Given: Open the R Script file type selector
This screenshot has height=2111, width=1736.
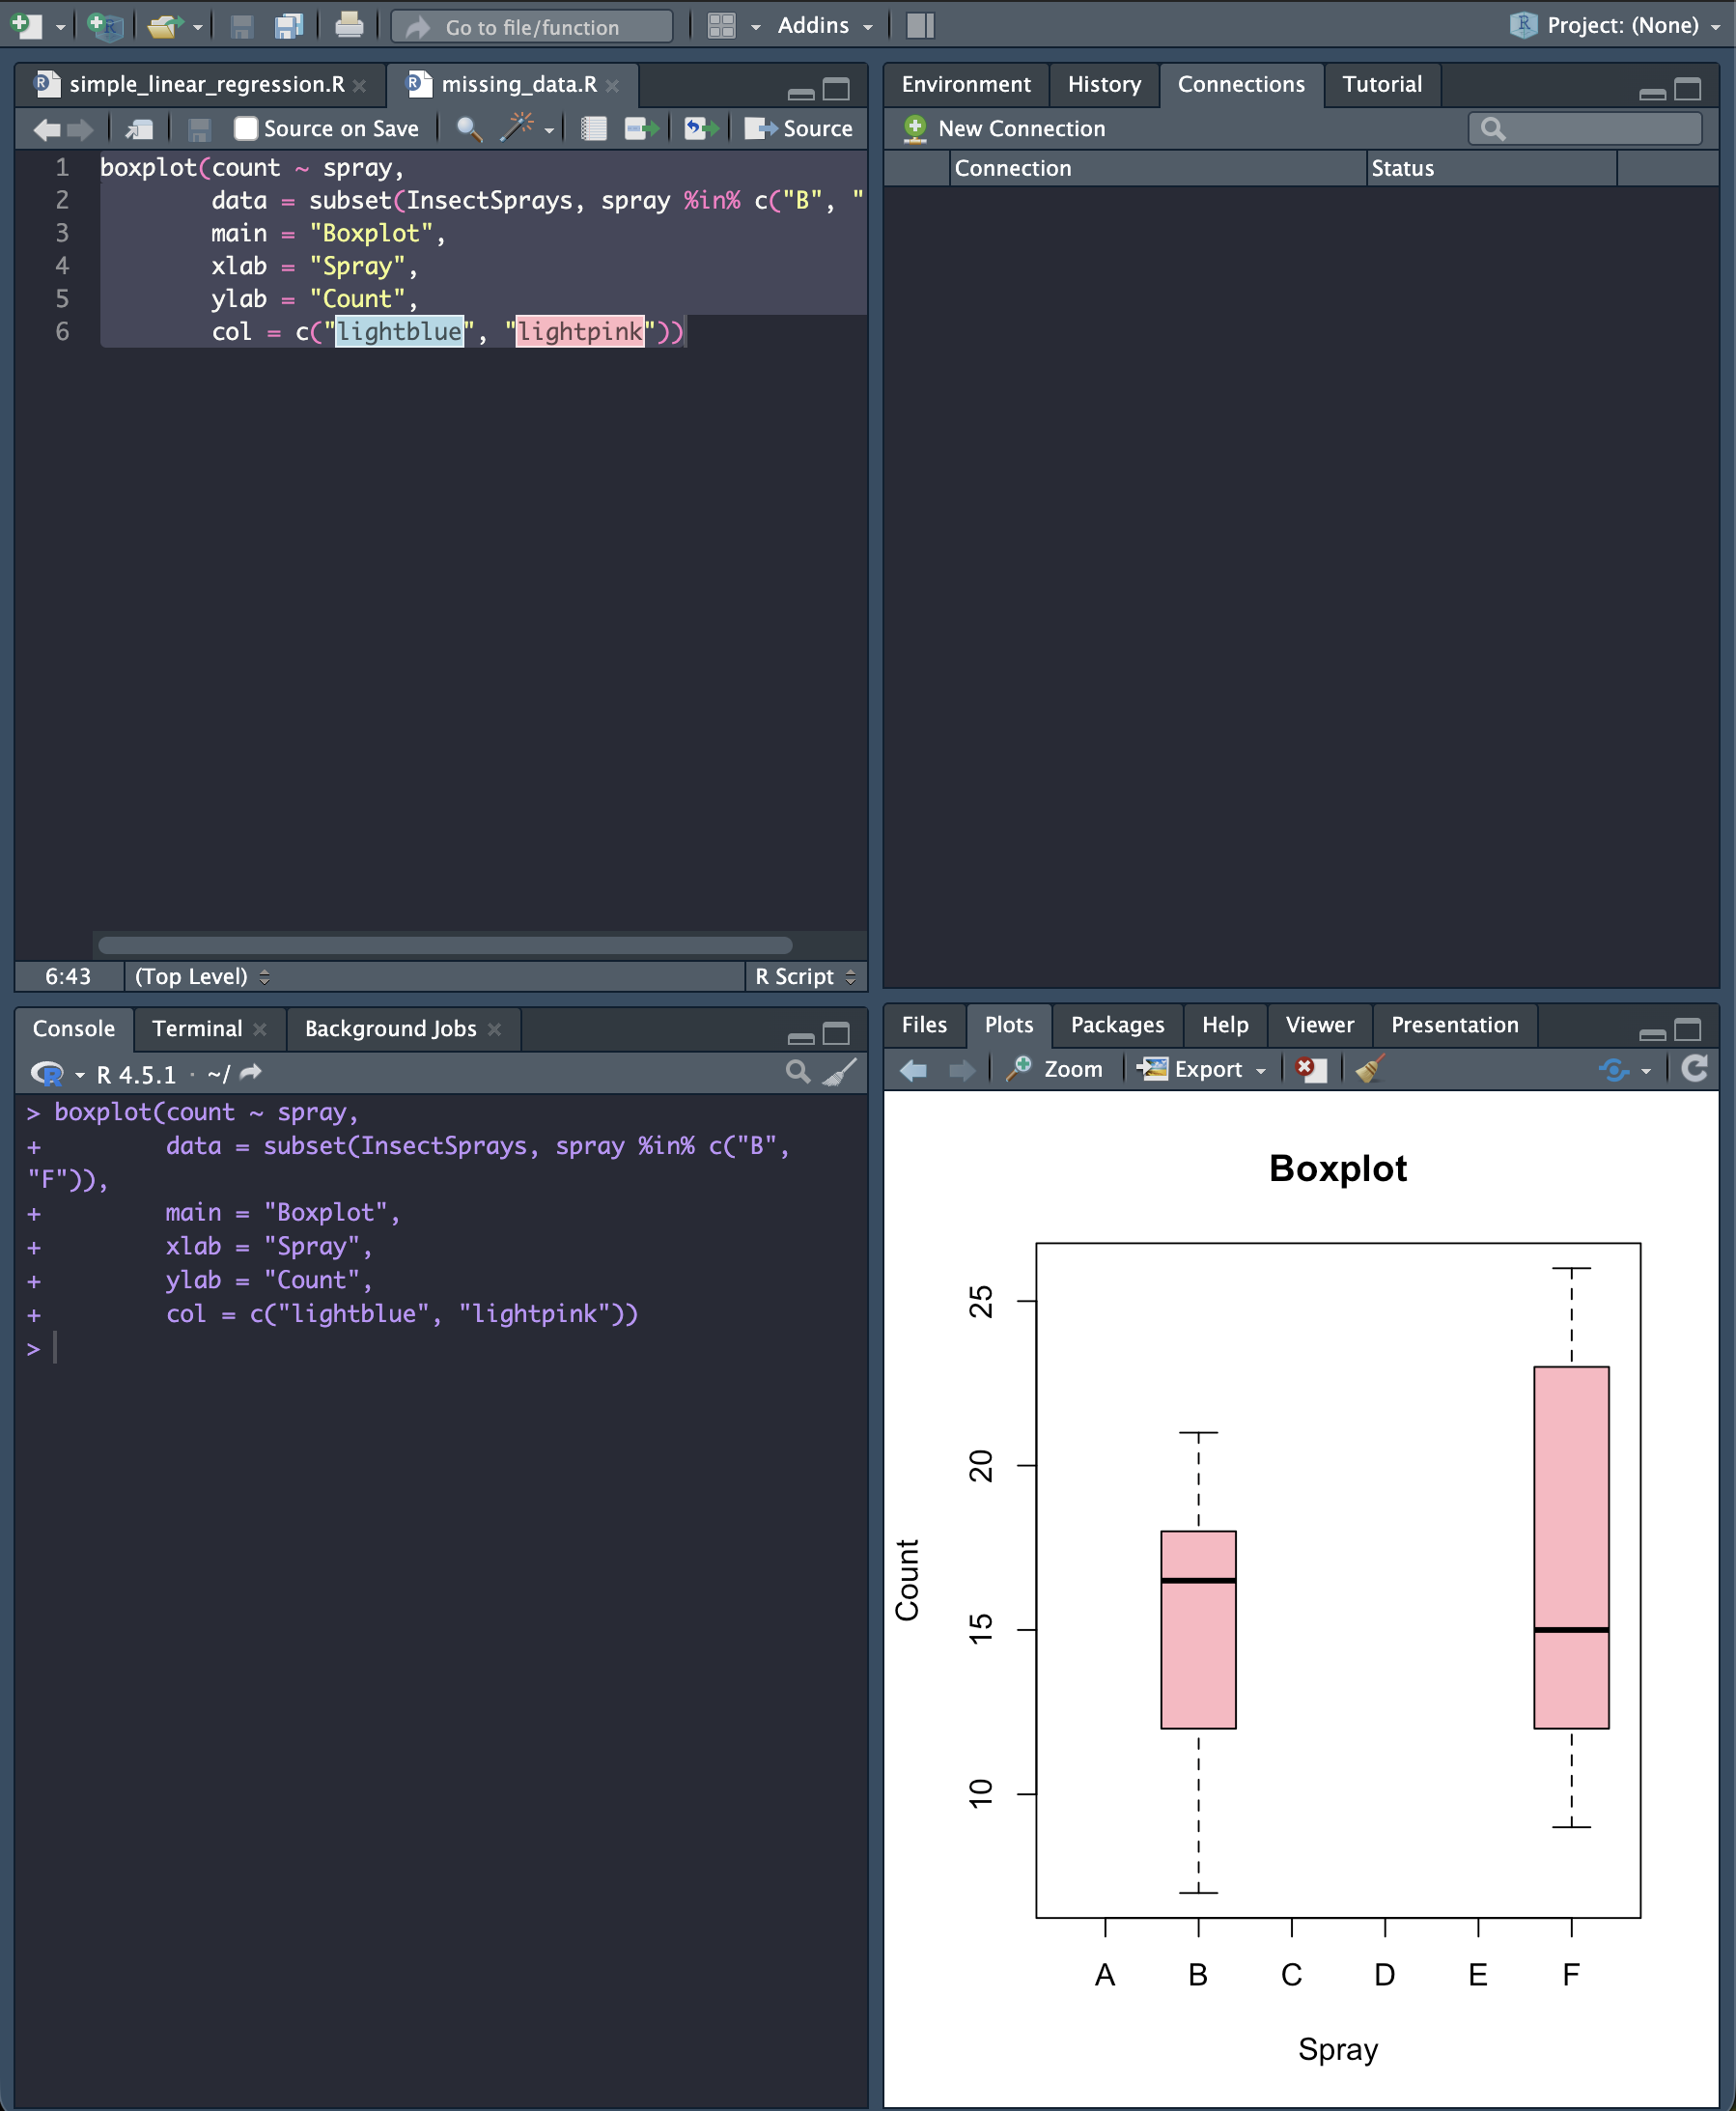Looking at the screenshot, I should click(x=805, y=976).
